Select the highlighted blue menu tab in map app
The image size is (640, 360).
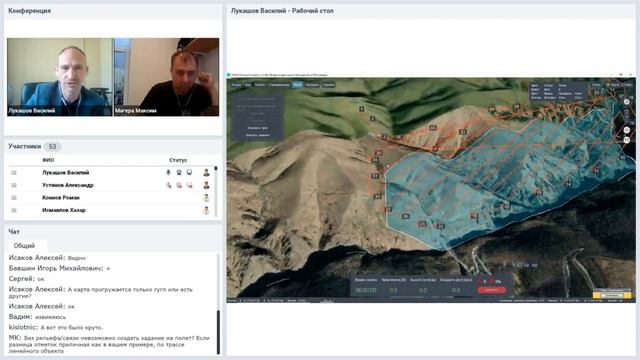(298, 84)
